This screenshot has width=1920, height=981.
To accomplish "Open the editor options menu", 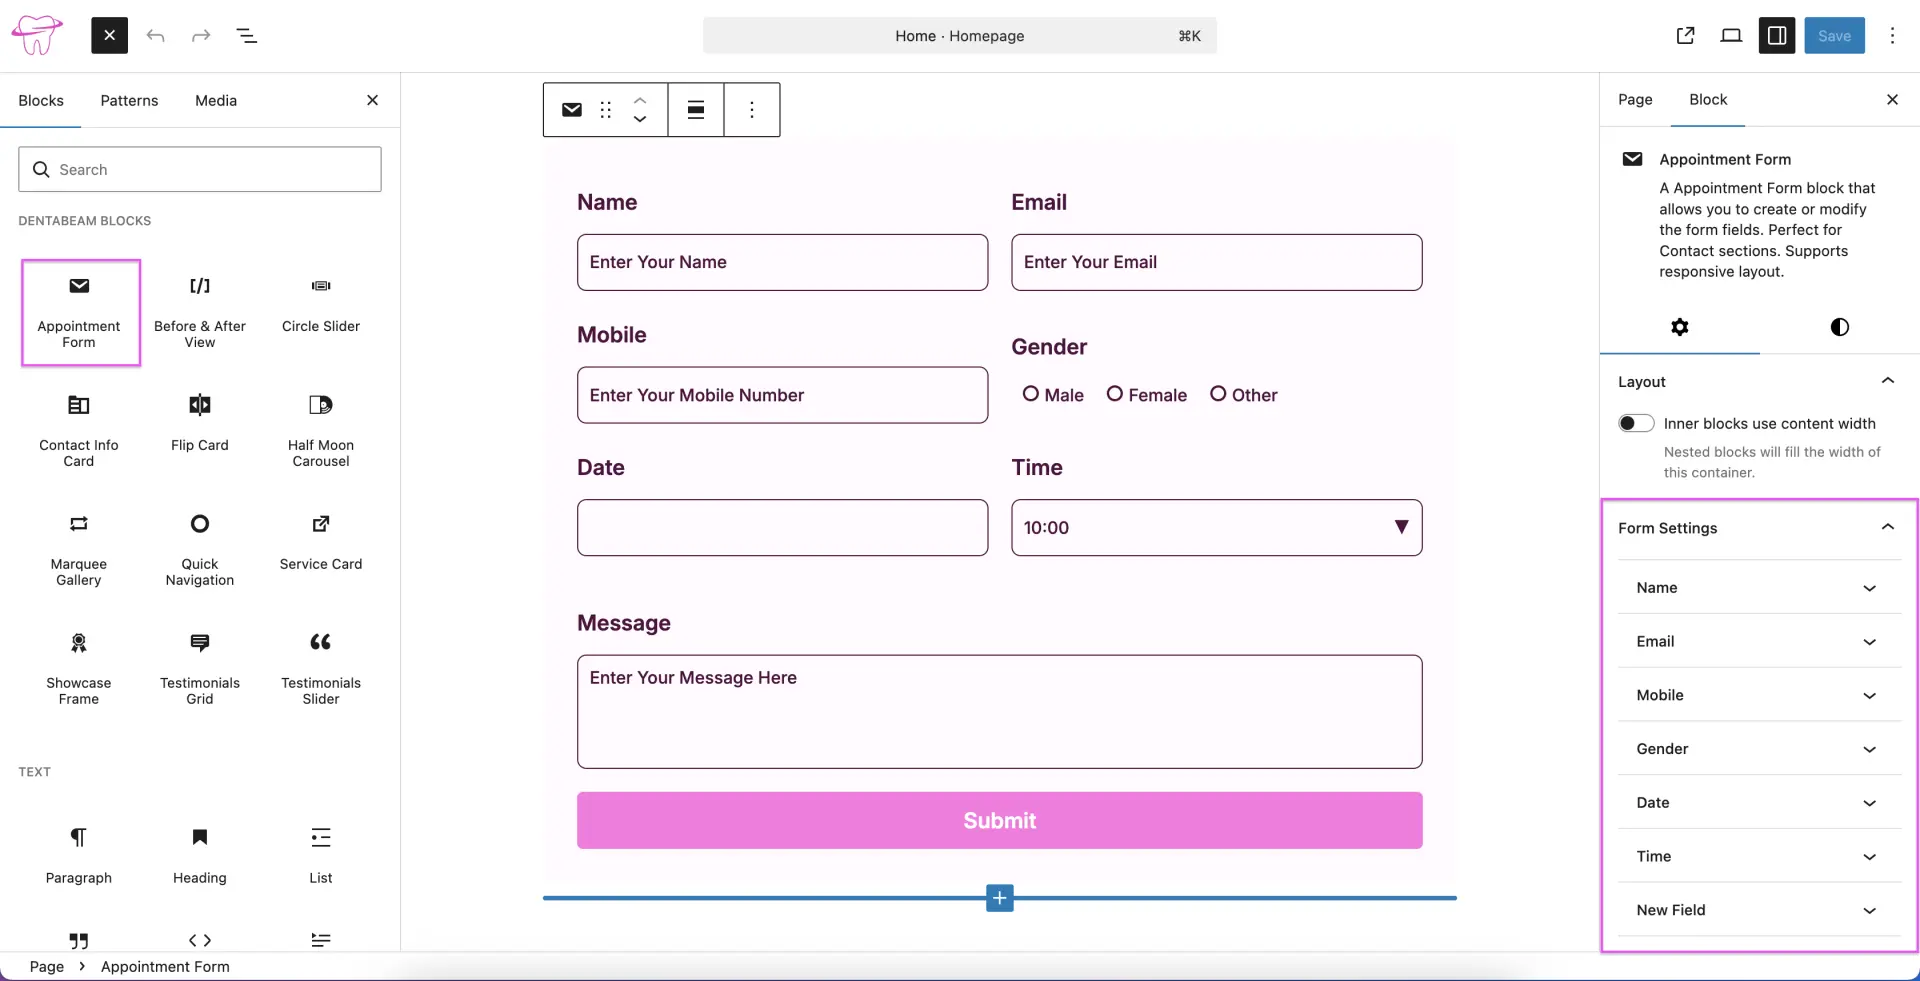I will [x=1892, y=35].
